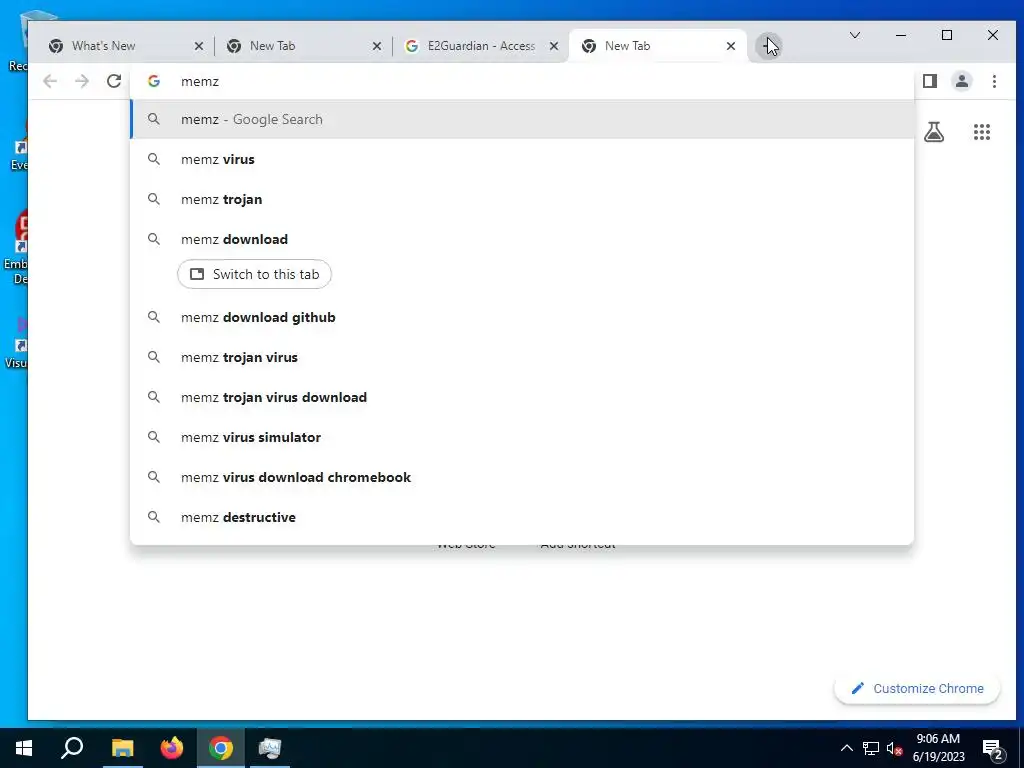
Task: Close the What's New tab
Action: [199, 46]
